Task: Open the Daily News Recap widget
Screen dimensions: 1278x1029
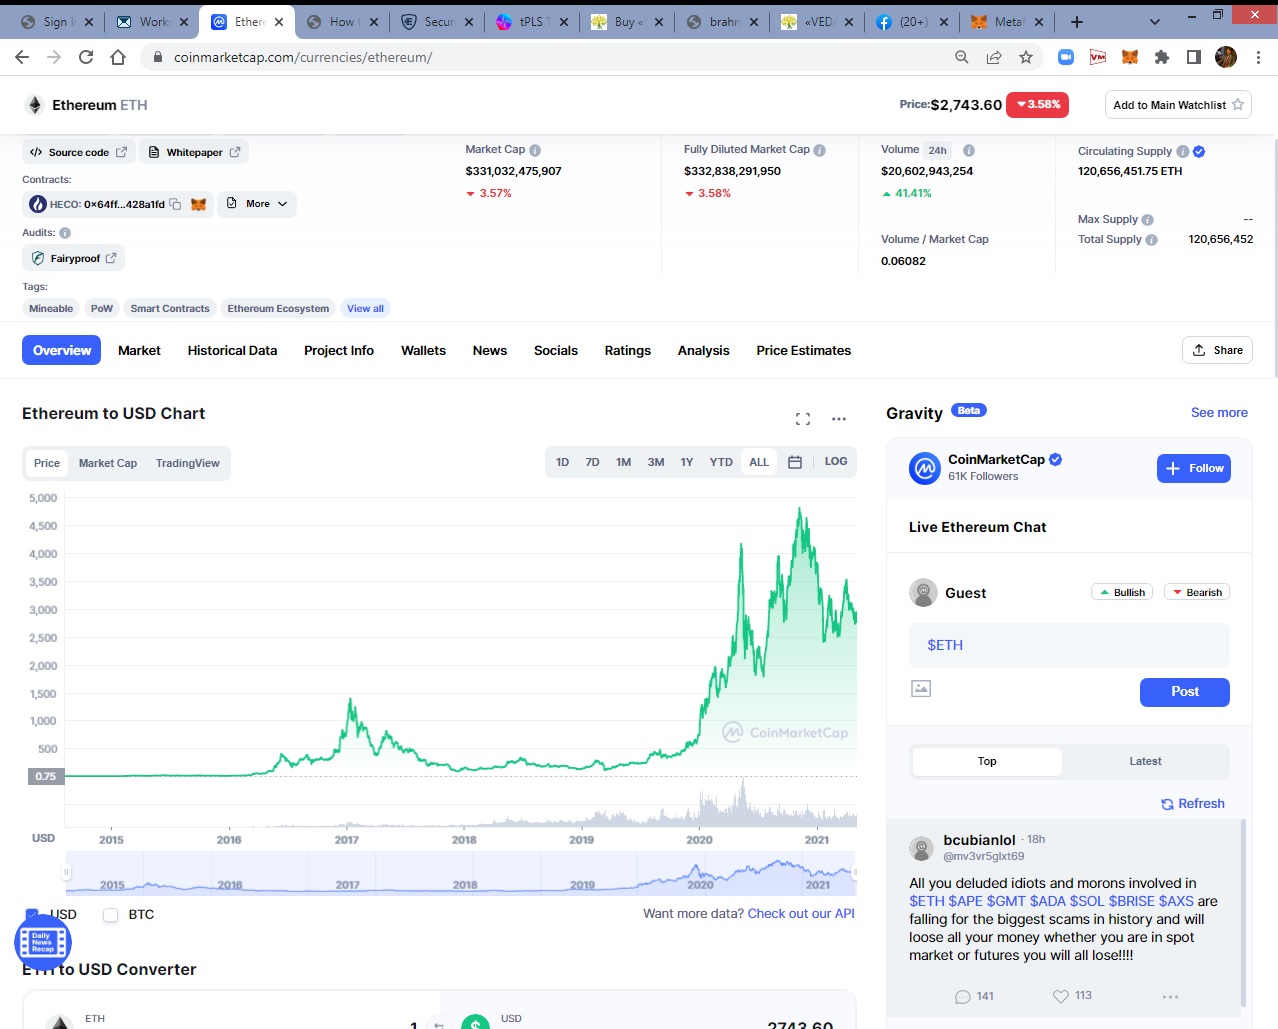Action: coord(43,942)
